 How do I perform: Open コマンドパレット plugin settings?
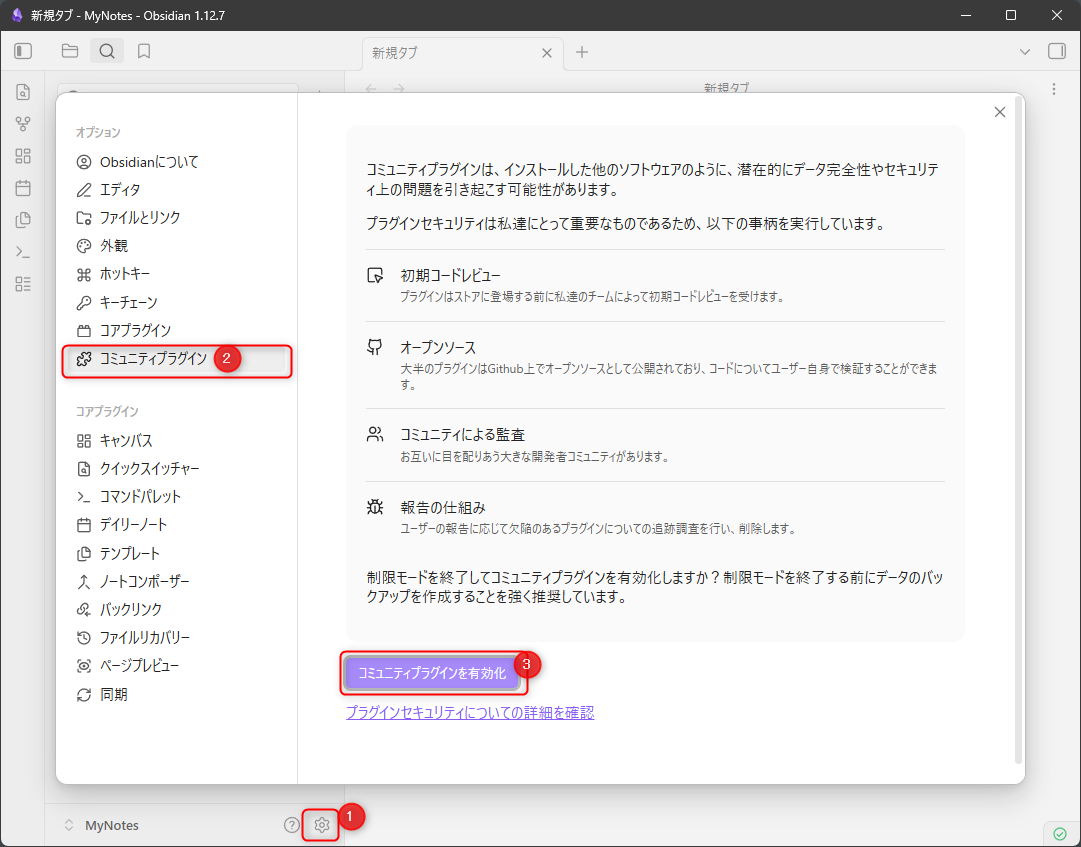click(178, 497)
